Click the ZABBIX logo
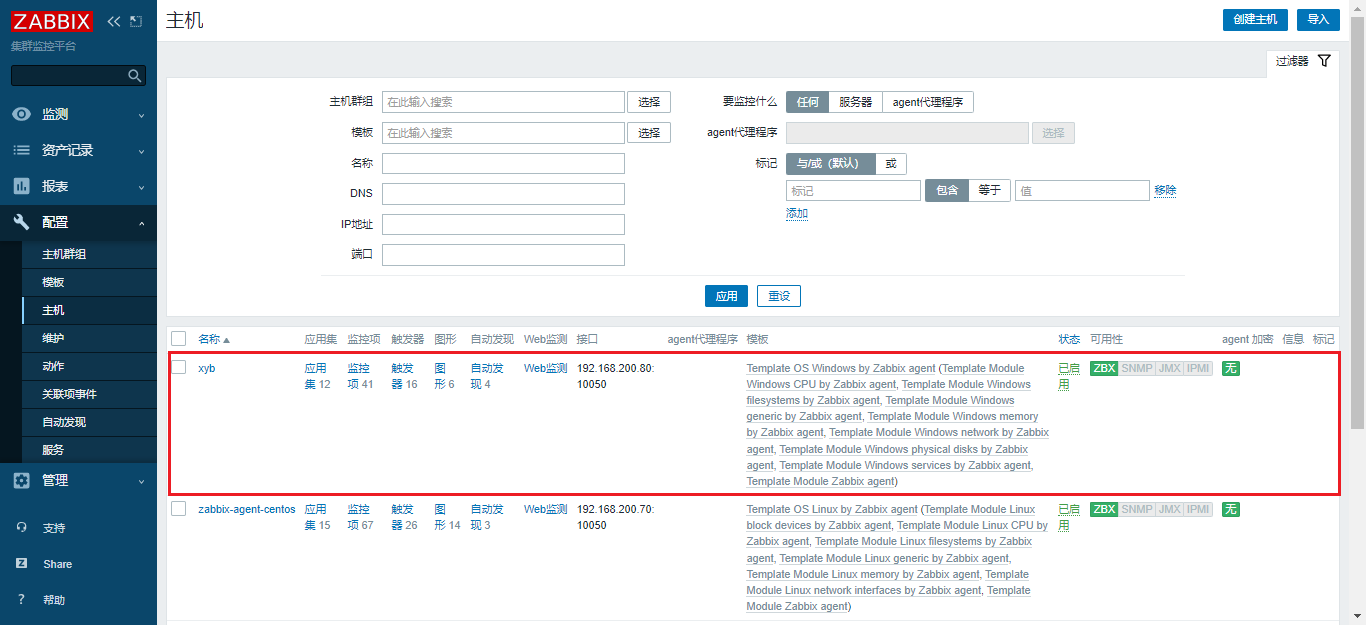Viewport: 1366px width, 625px height. (x=52, y=21)
